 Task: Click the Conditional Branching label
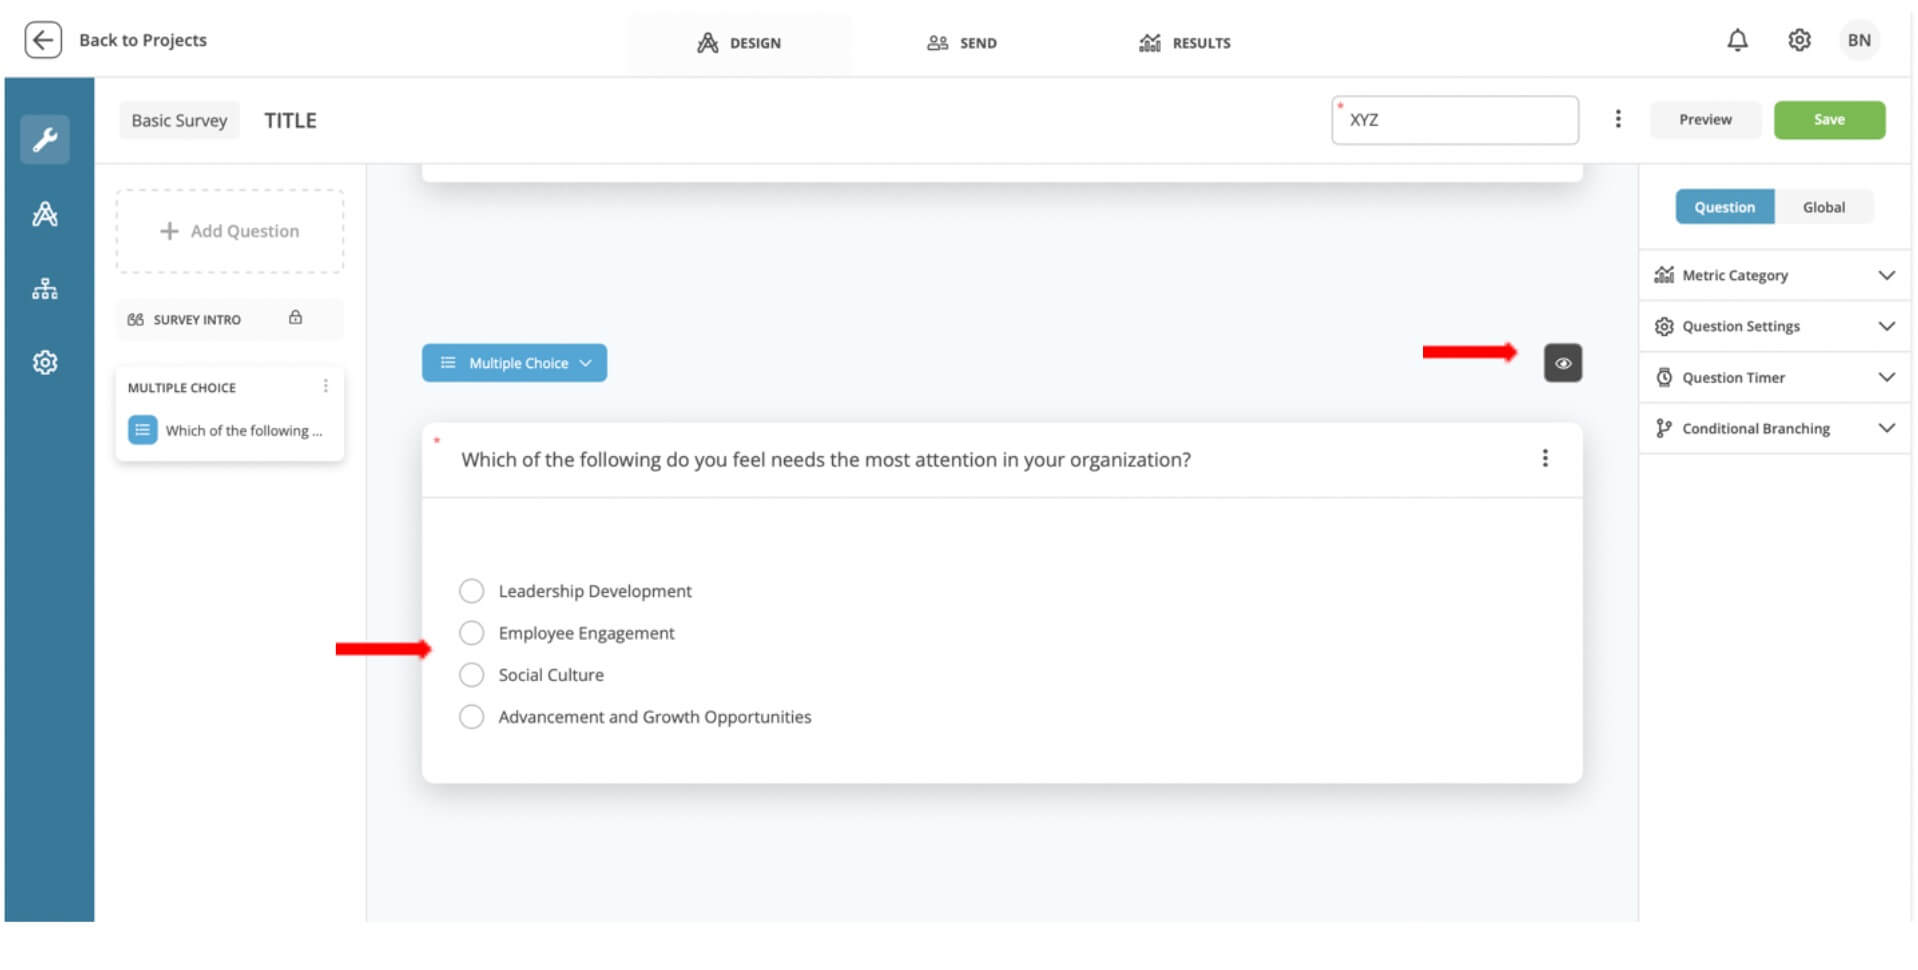point(1756,428)
